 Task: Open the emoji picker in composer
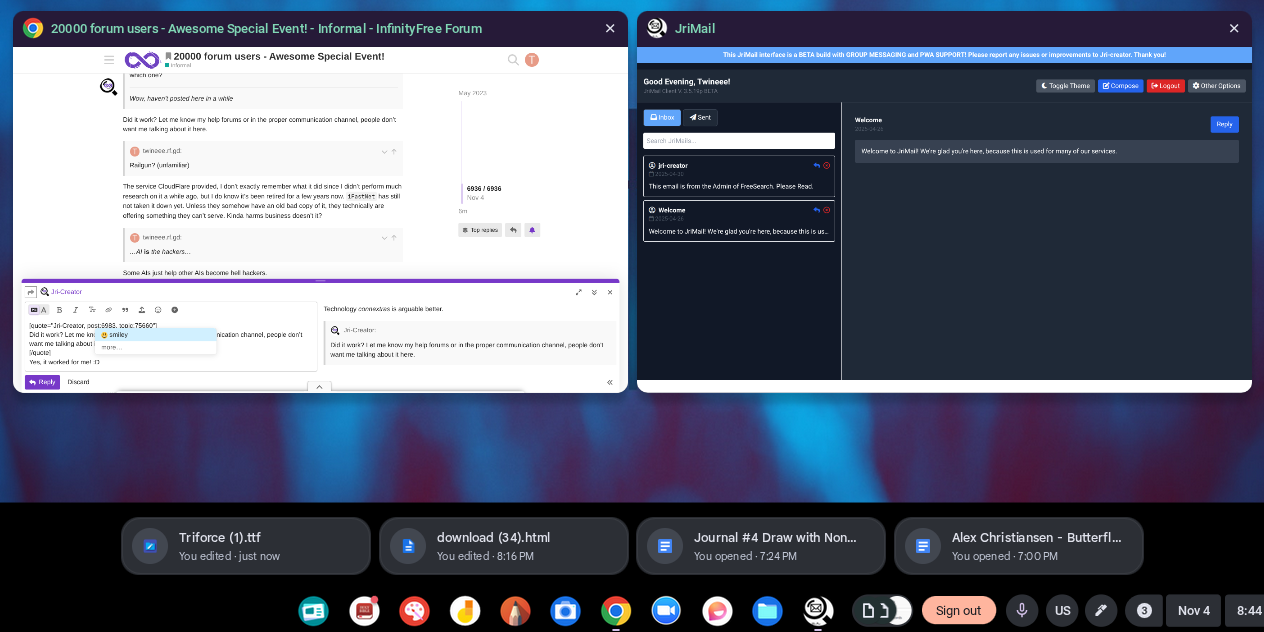(157, 310)
